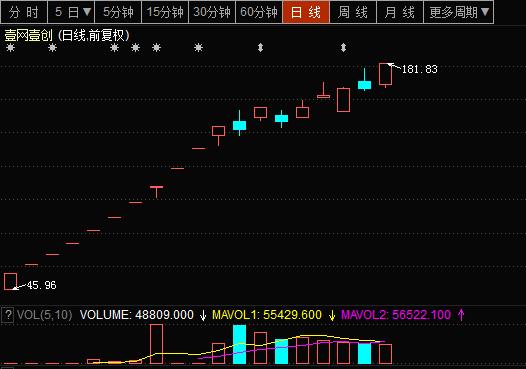Switch to the 月线 monthly tab
Image resolution: width=526 pixels, height=369 pixels.
coord(400,12)
